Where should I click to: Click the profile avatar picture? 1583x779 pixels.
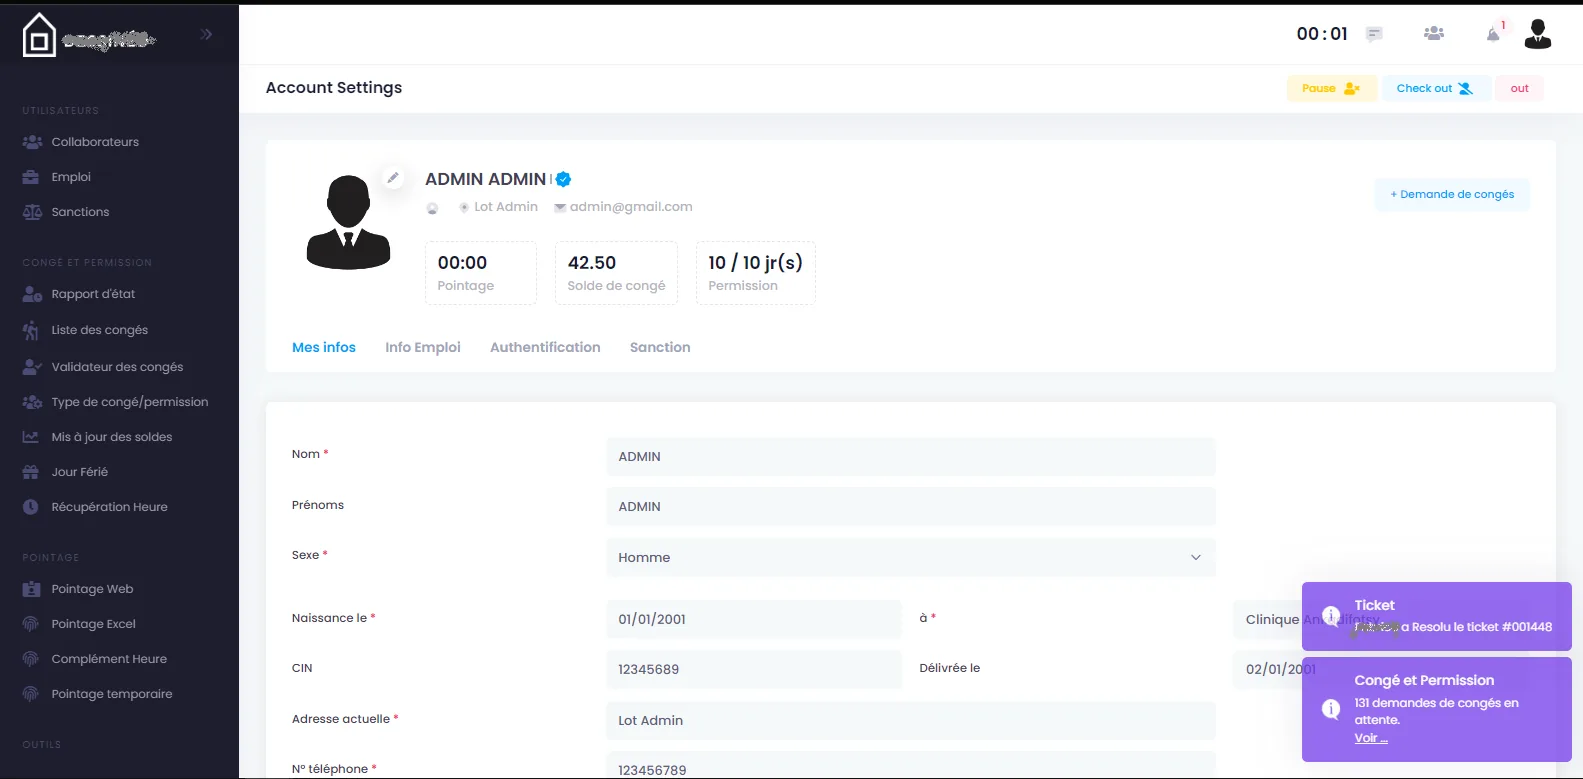pyautogui.click(x=348, y=222)
